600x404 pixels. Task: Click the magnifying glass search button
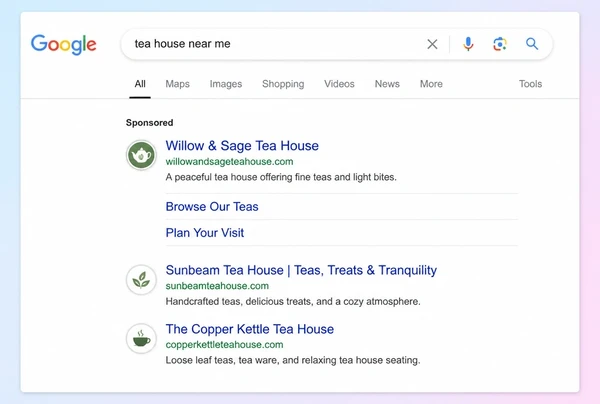[532, 44]
